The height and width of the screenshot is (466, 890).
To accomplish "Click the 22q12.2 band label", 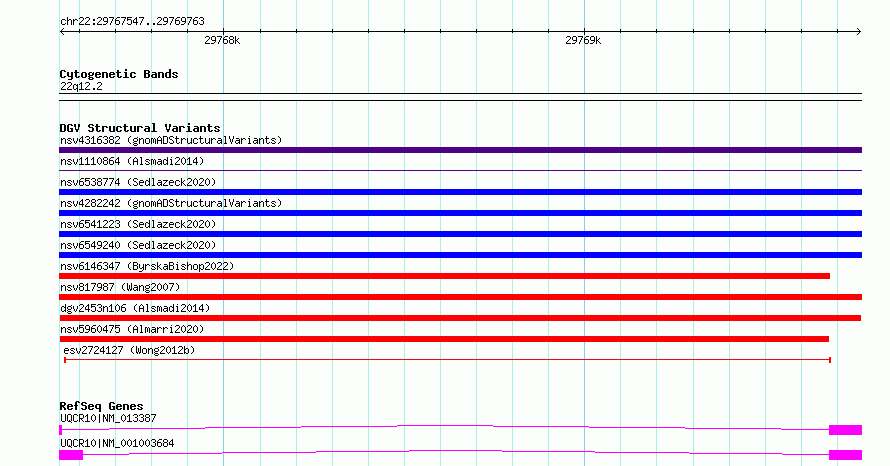I will (81, 86).
